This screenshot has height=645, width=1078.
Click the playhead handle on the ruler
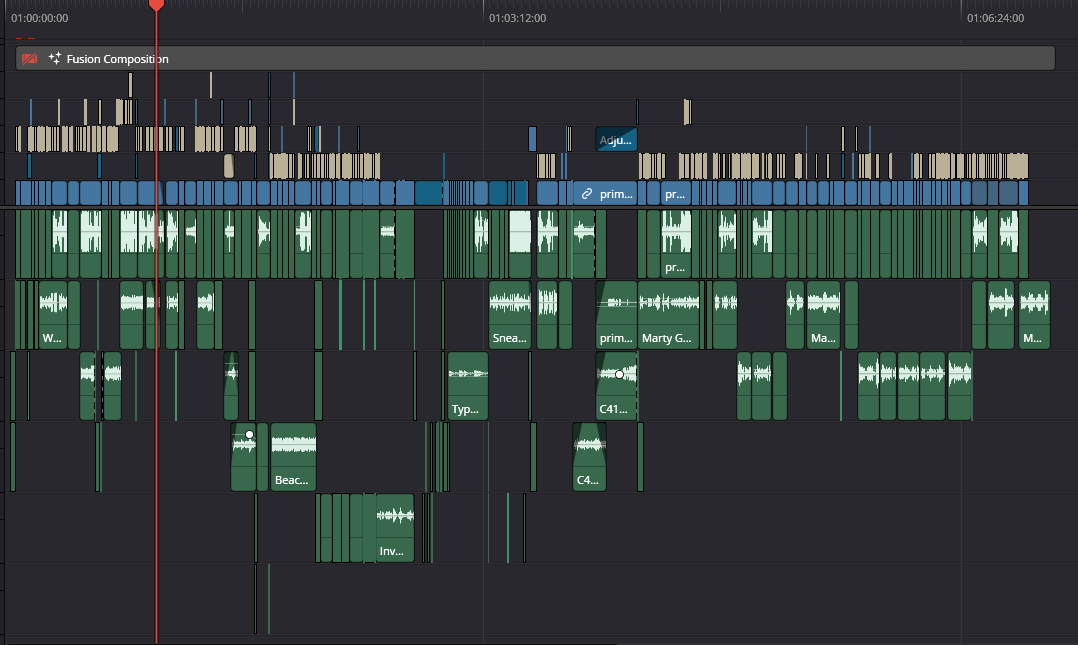156,5
